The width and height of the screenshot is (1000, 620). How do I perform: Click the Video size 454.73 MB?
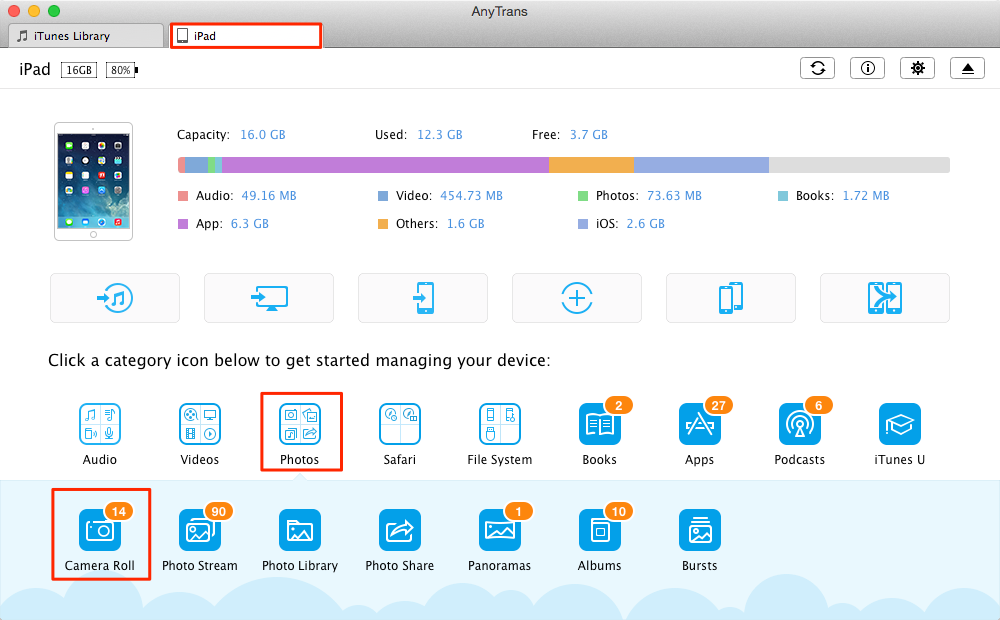coord(471,196)
